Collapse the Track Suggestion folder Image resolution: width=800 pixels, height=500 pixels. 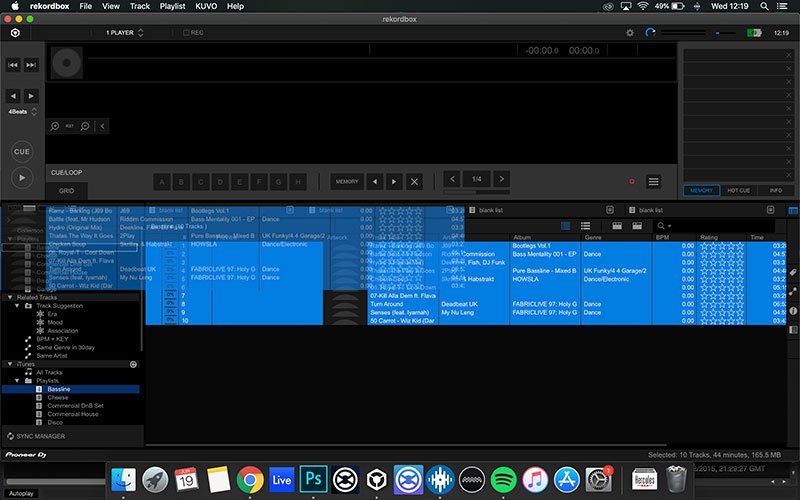tap(17, 306)
